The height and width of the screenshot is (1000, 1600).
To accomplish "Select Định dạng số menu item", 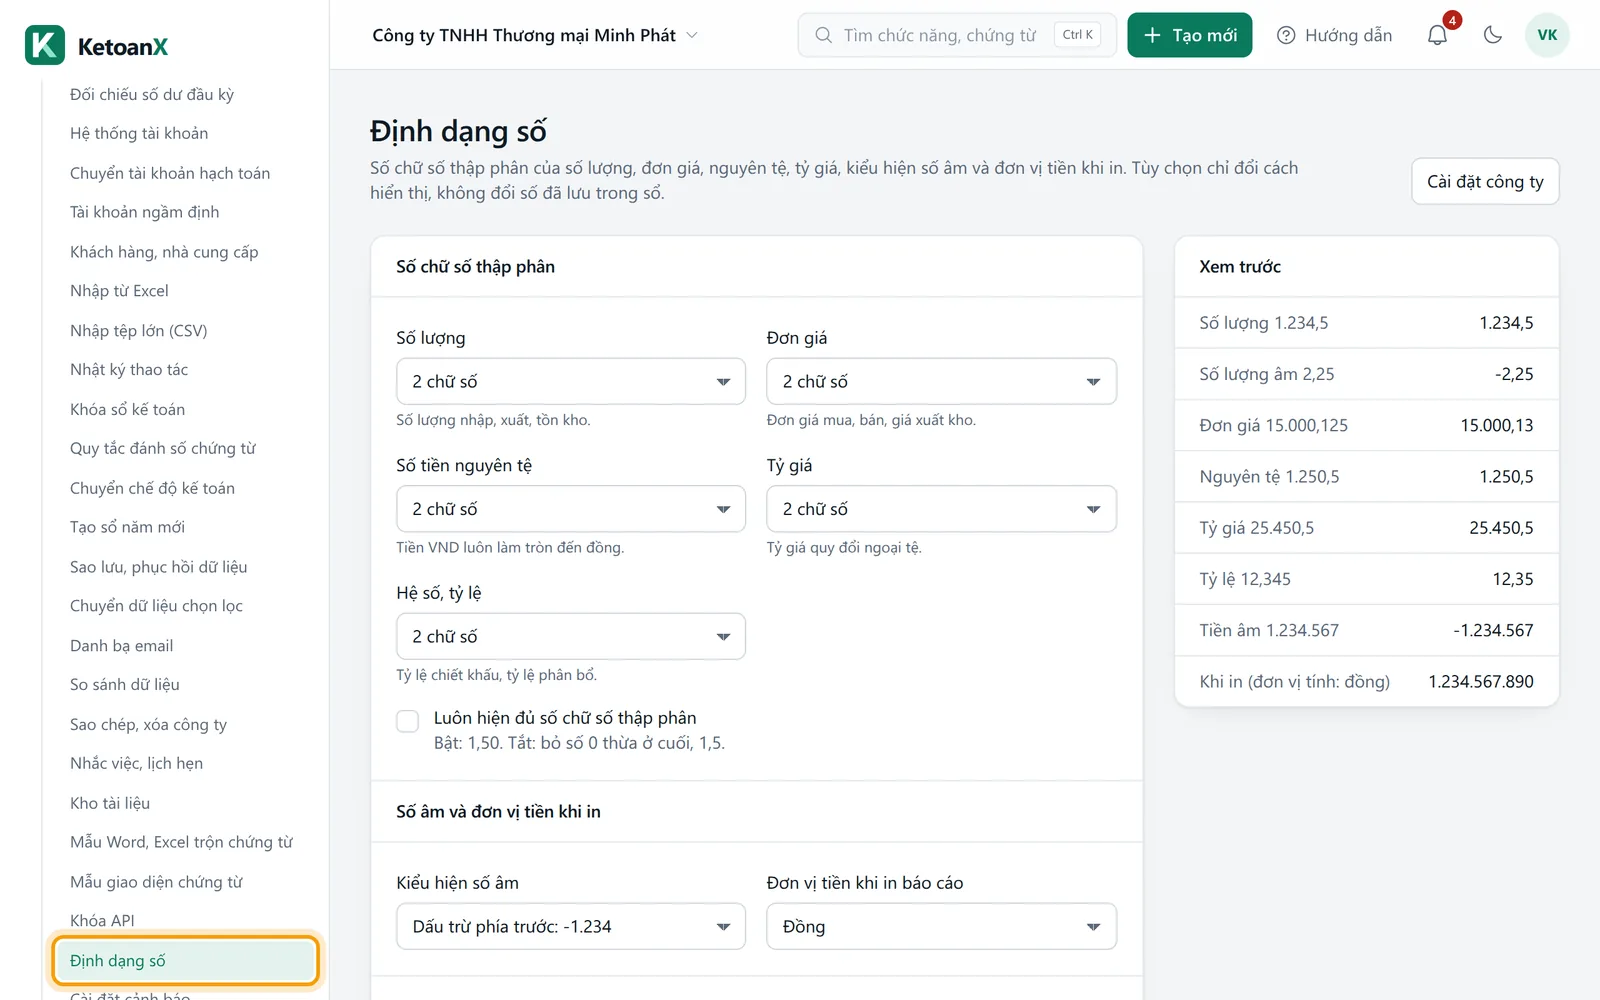I will coord(185,960).
